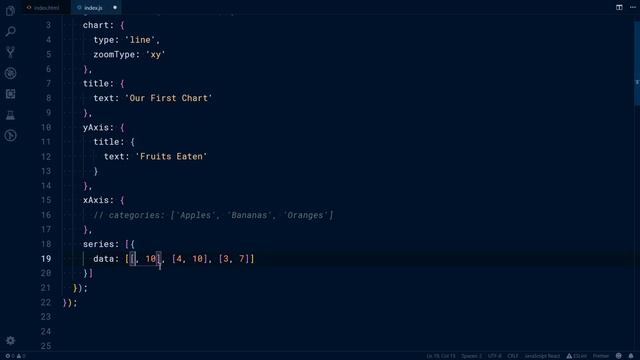Screen dimensions: 640x360
Task: Change the CRLF end-of-line sequence
Action: point(513,356)
